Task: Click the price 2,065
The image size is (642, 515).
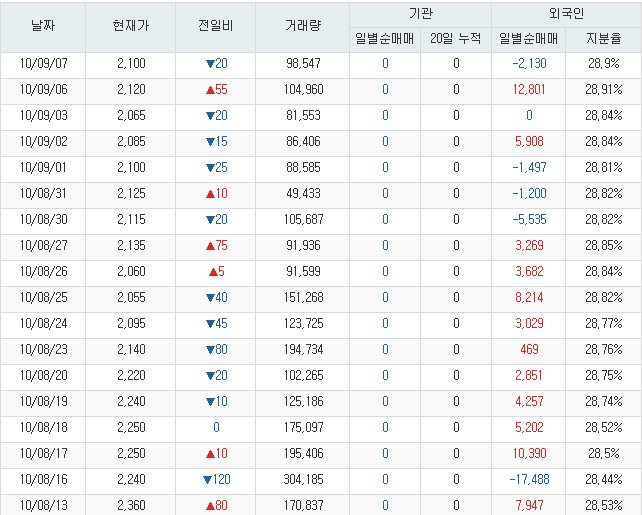Action: (x=131, y=115)
